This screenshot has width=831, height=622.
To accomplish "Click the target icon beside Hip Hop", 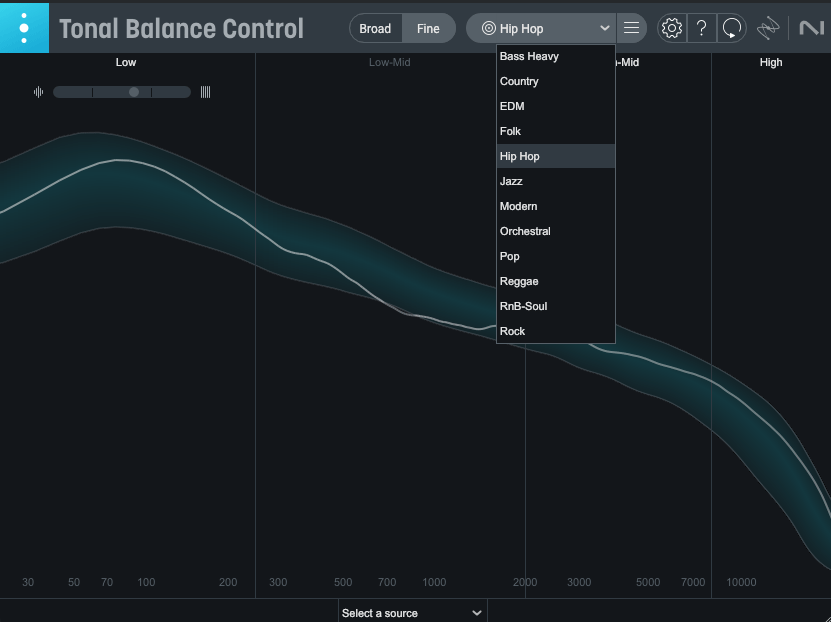I will point(488,28).
